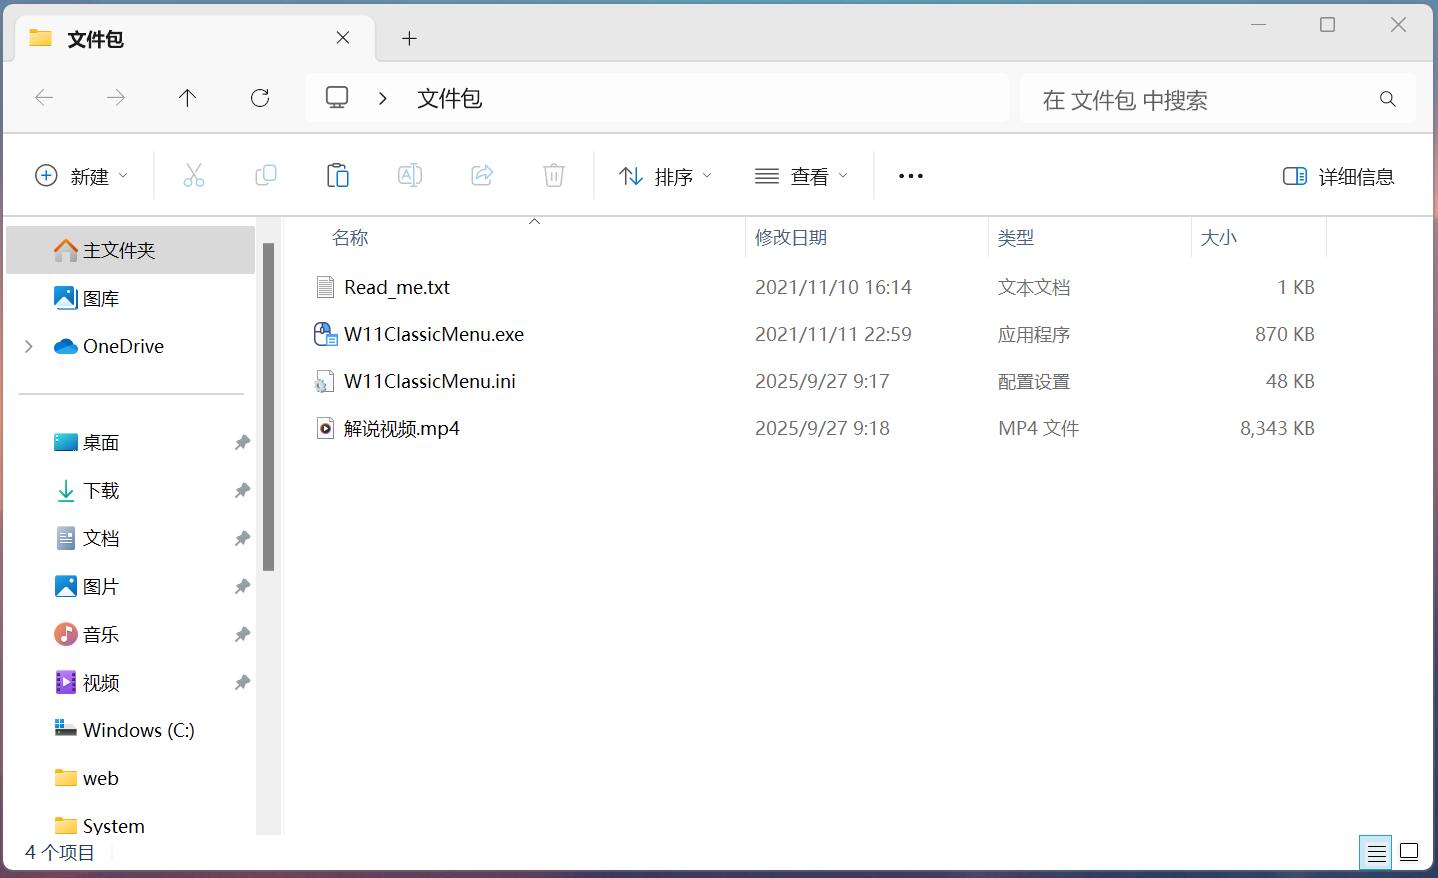The width and height of the screenshot is (1438, 878).
Task: Go up one directory level
Action: (187, 98)
